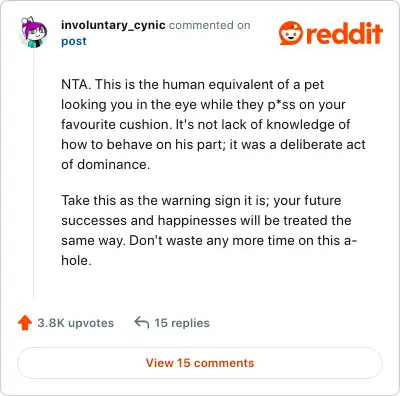Click the reply arrow icon
This screenshot has height=396, width=400.
click(142, 322)
